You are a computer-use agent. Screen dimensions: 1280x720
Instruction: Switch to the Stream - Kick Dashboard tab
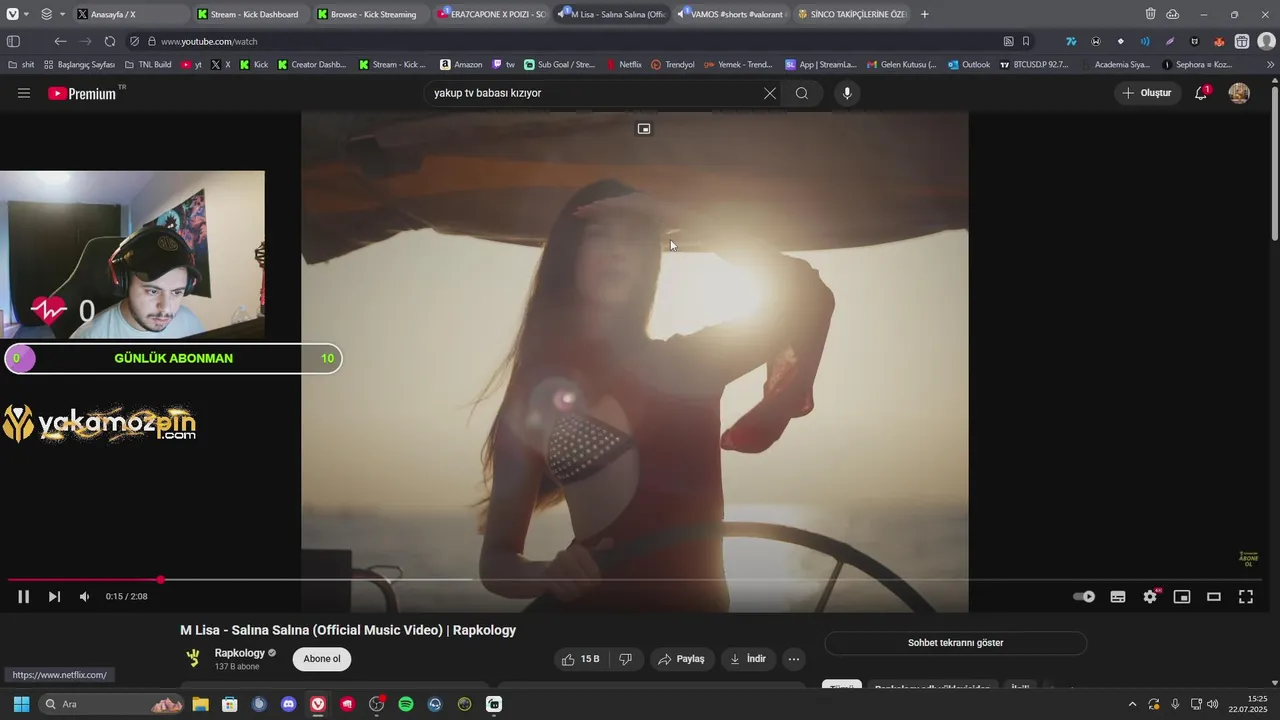pyautogui.click(x=250, y=14)
